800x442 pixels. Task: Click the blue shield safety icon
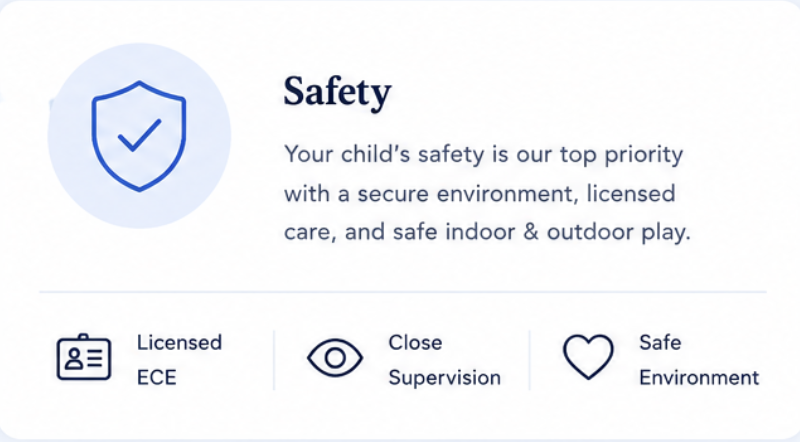(x=139, y=136)
